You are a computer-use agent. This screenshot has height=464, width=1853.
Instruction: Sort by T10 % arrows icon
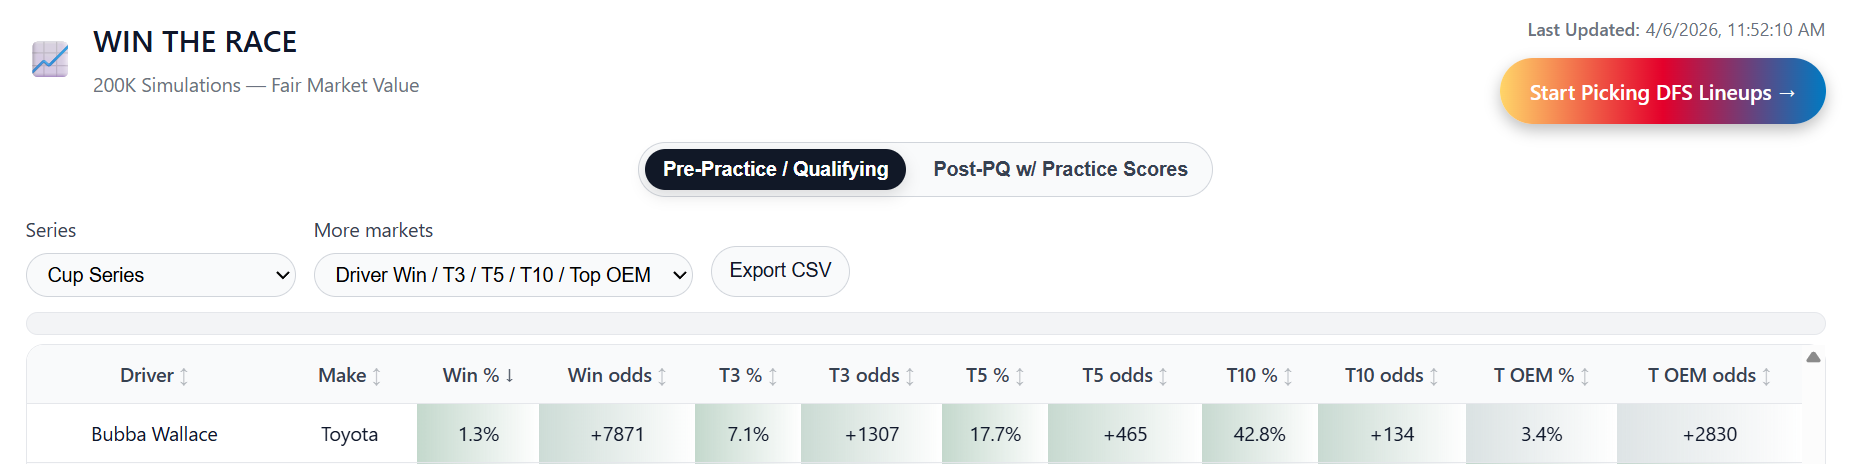click(x=1288, y=377)
